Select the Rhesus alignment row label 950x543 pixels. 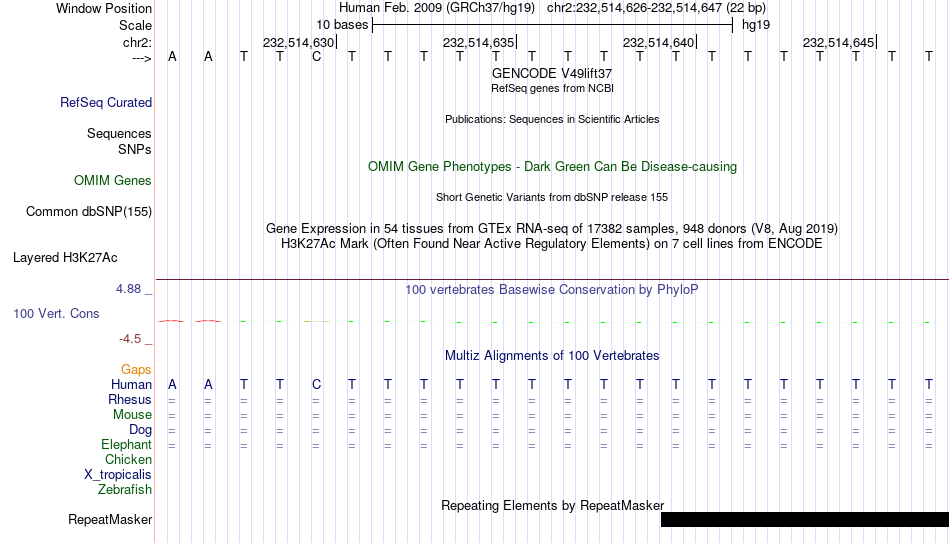point(130,400)
